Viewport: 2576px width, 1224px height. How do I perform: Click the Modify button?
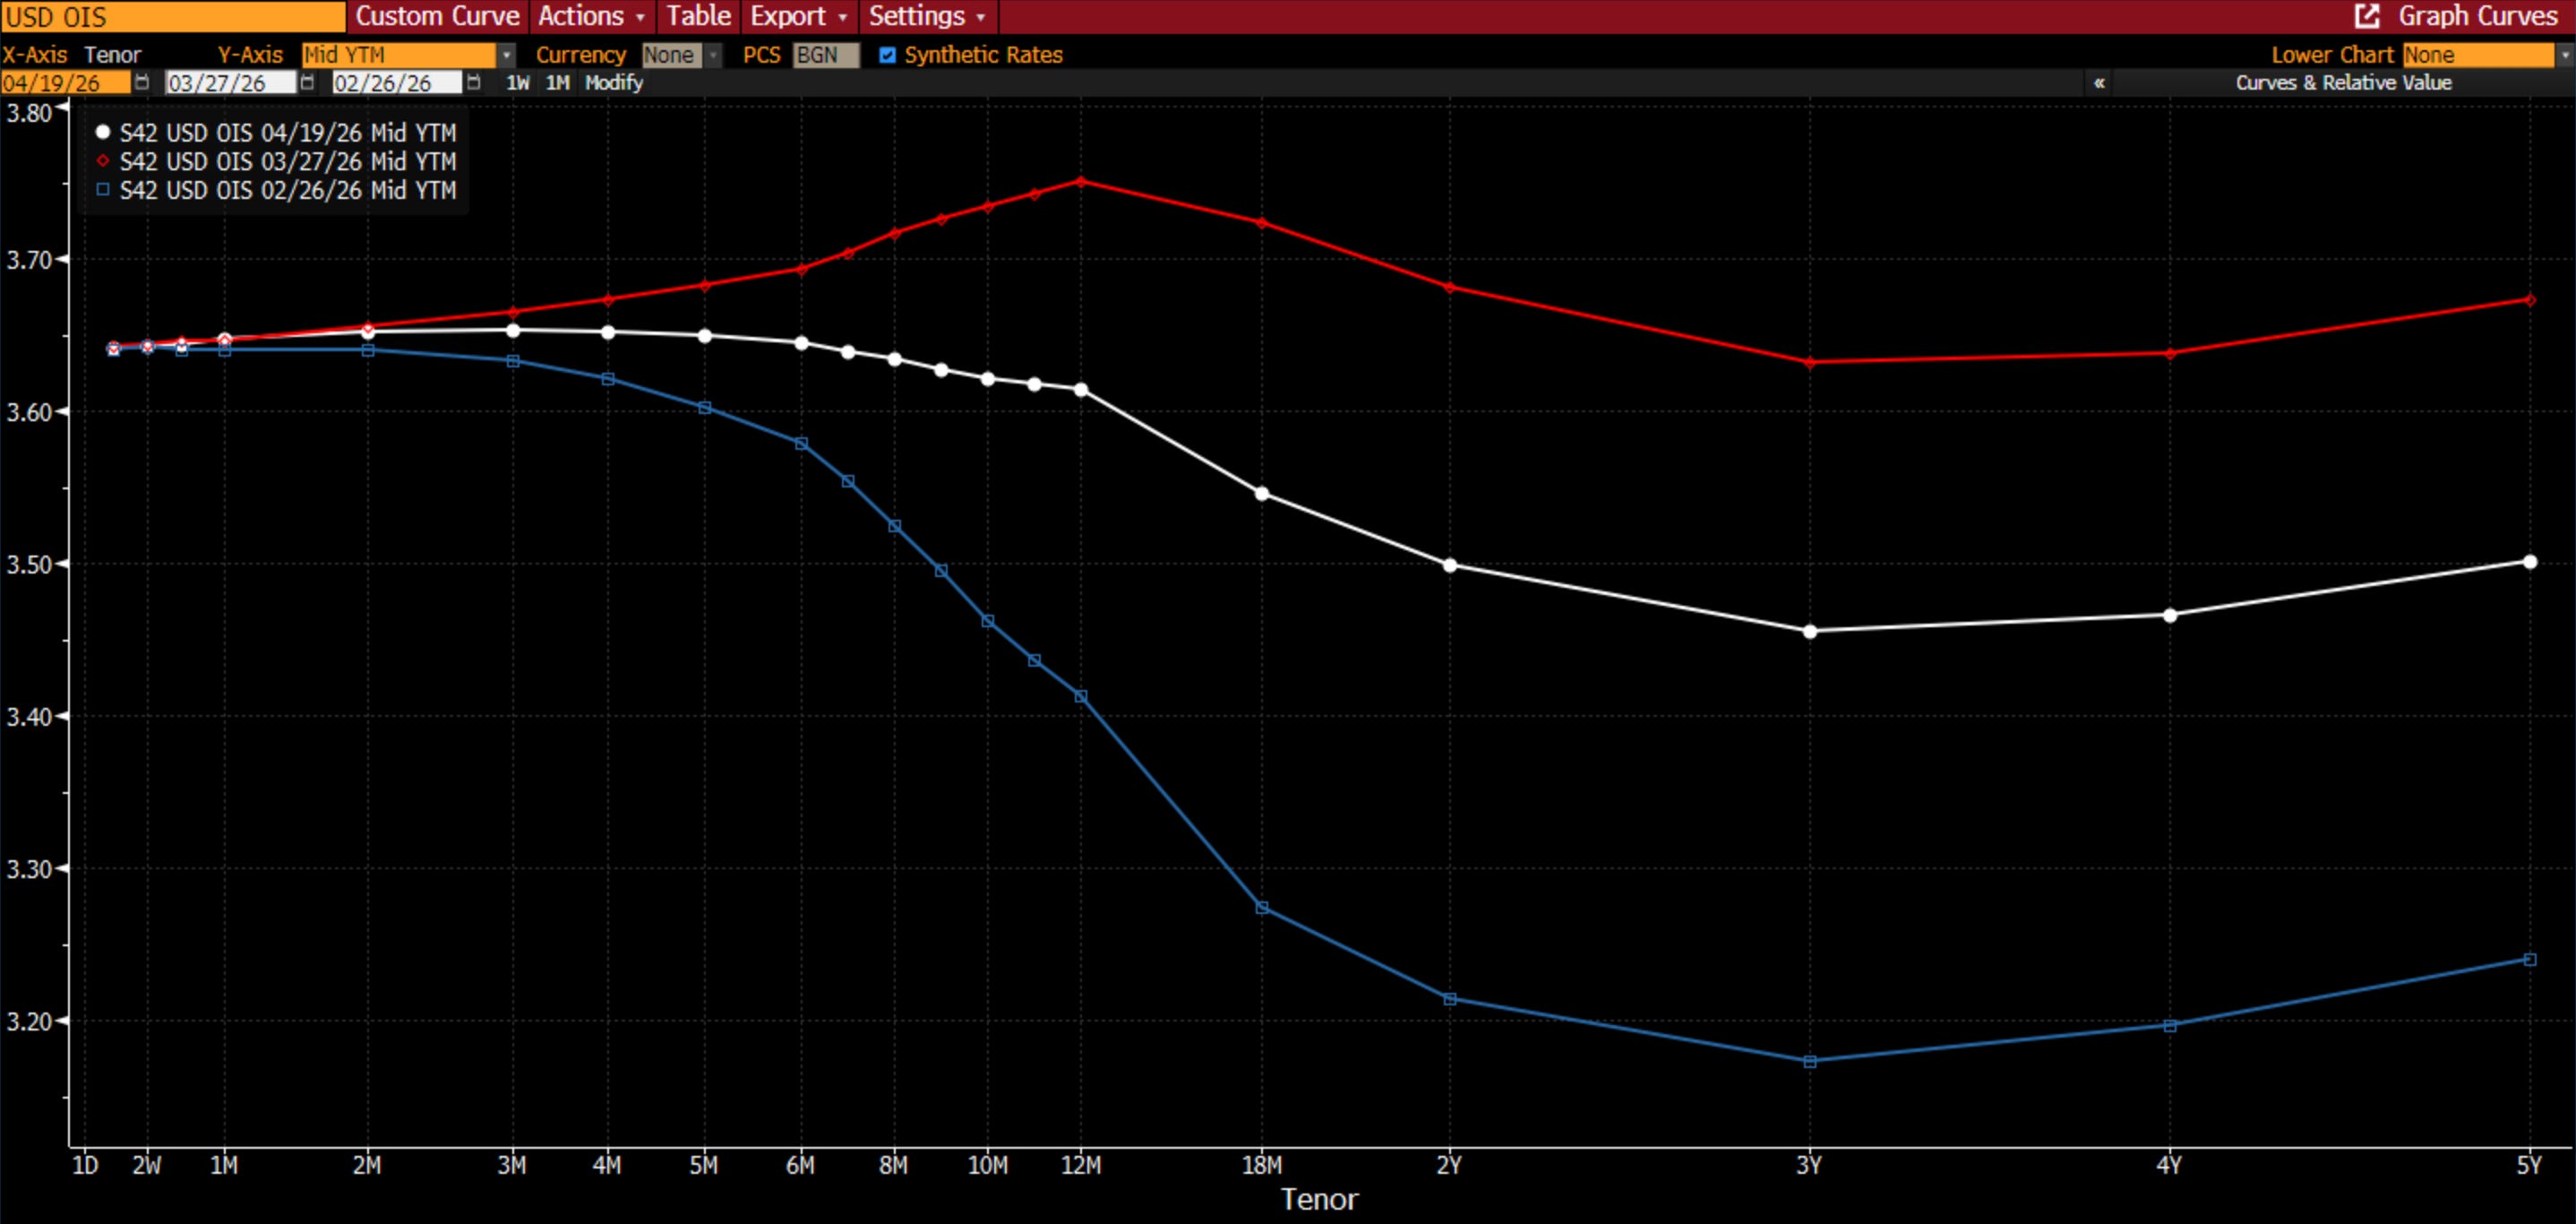pyautogui.click(x=613, y=83)
